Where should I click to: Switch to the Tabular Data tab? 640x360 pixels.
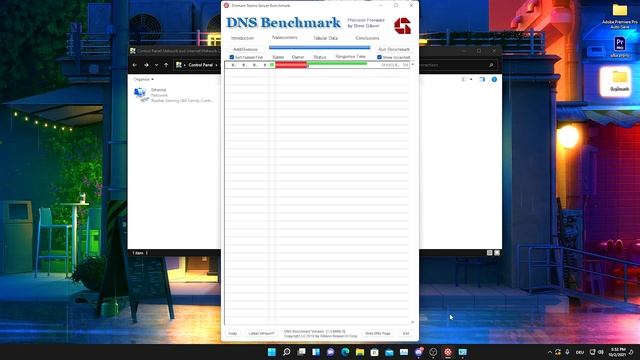pyautogui.click(x=325, y=38)
